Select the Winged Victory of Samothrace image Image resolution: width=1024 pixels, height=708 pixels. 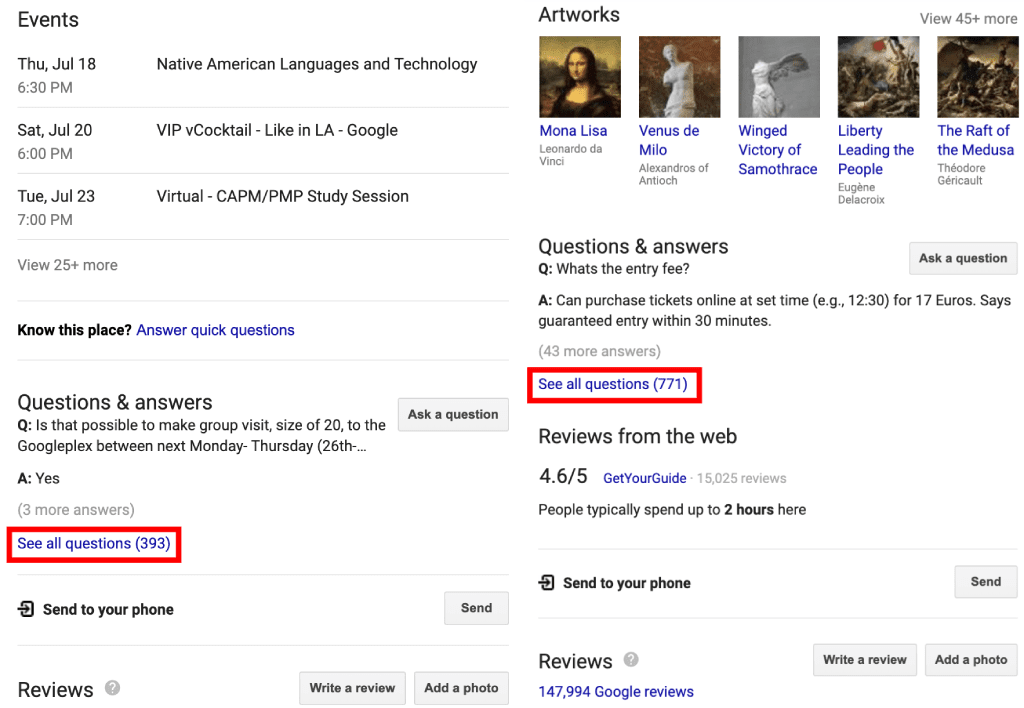click(779, 77)
